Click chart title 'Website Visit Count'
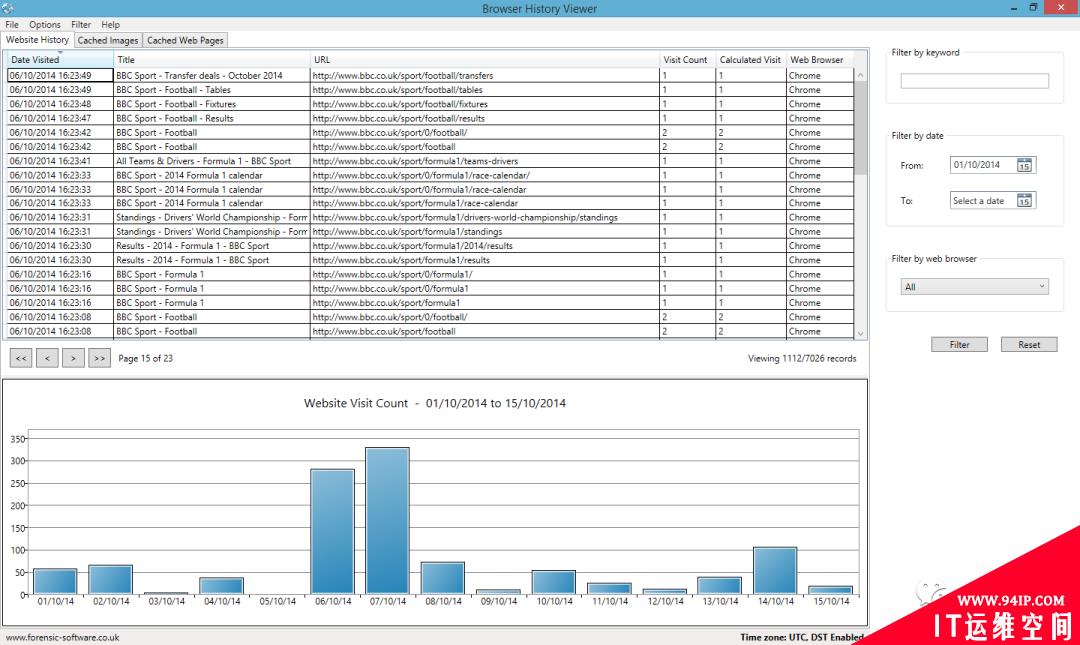The image size is (1080, 645). (356, 403)
